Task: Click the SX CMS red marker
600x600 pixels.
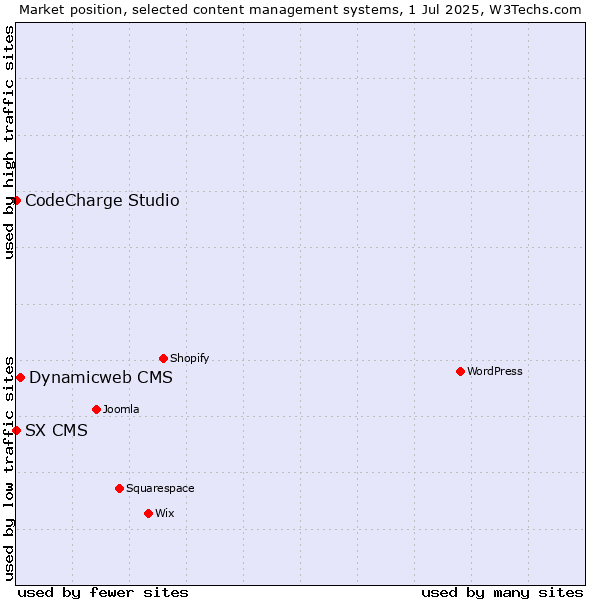Action: [x=16, y=430]
